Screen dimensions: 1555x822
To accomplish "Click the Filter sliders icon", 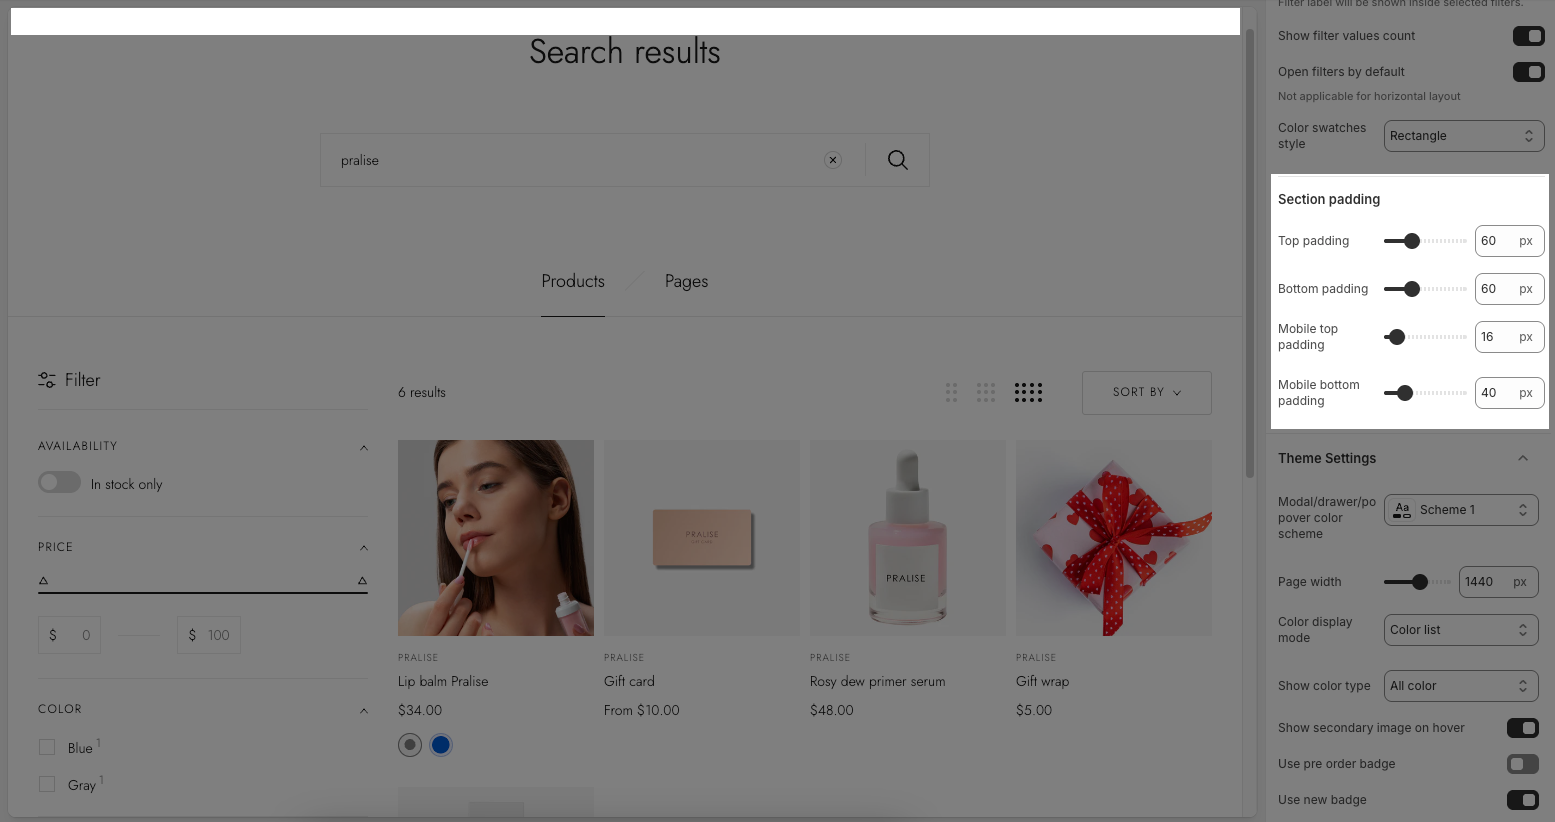I will (47, 380).
